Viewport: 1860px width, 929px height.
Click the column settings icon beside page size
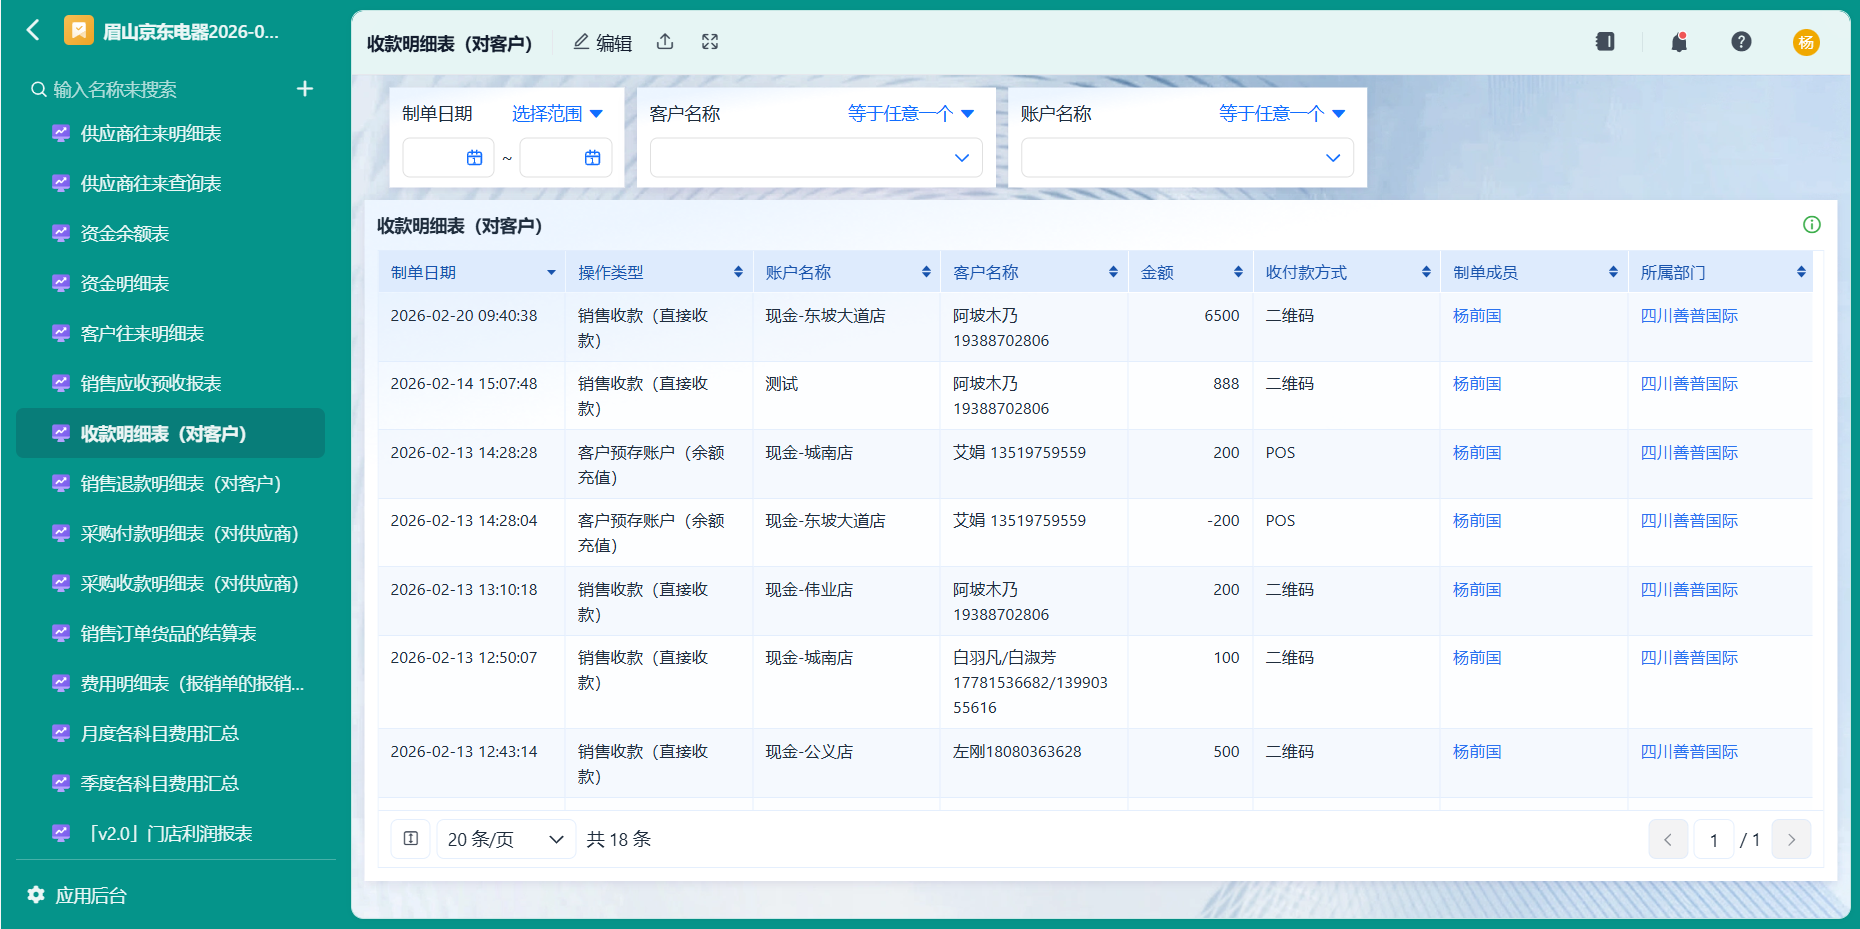click(411, 839)
